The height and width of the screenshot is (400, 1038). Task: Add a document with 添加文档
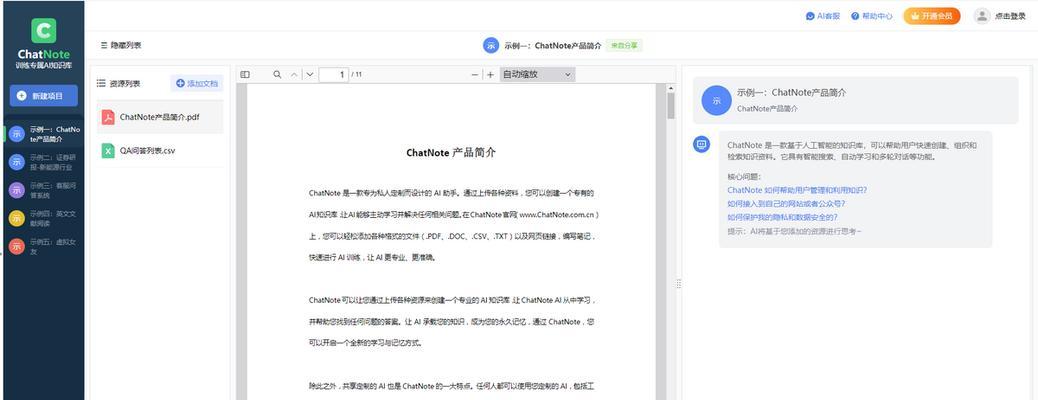point(197,83)
